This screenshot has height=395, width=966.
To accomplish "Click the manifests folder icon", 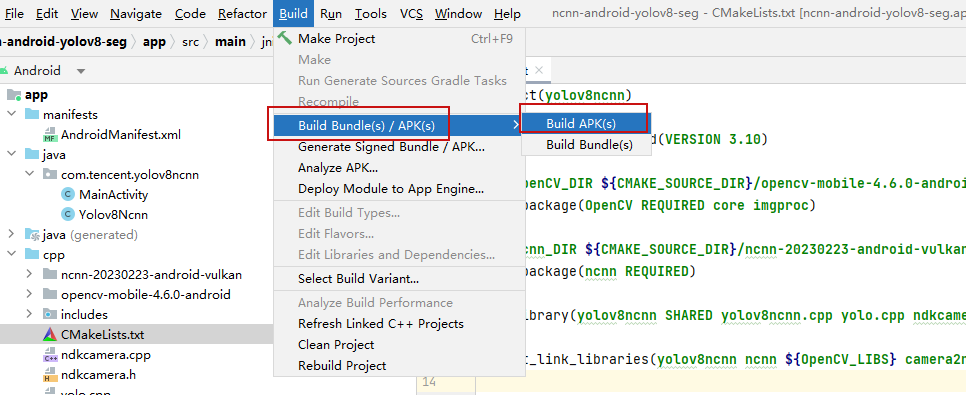I will click(x=31, y=115).
